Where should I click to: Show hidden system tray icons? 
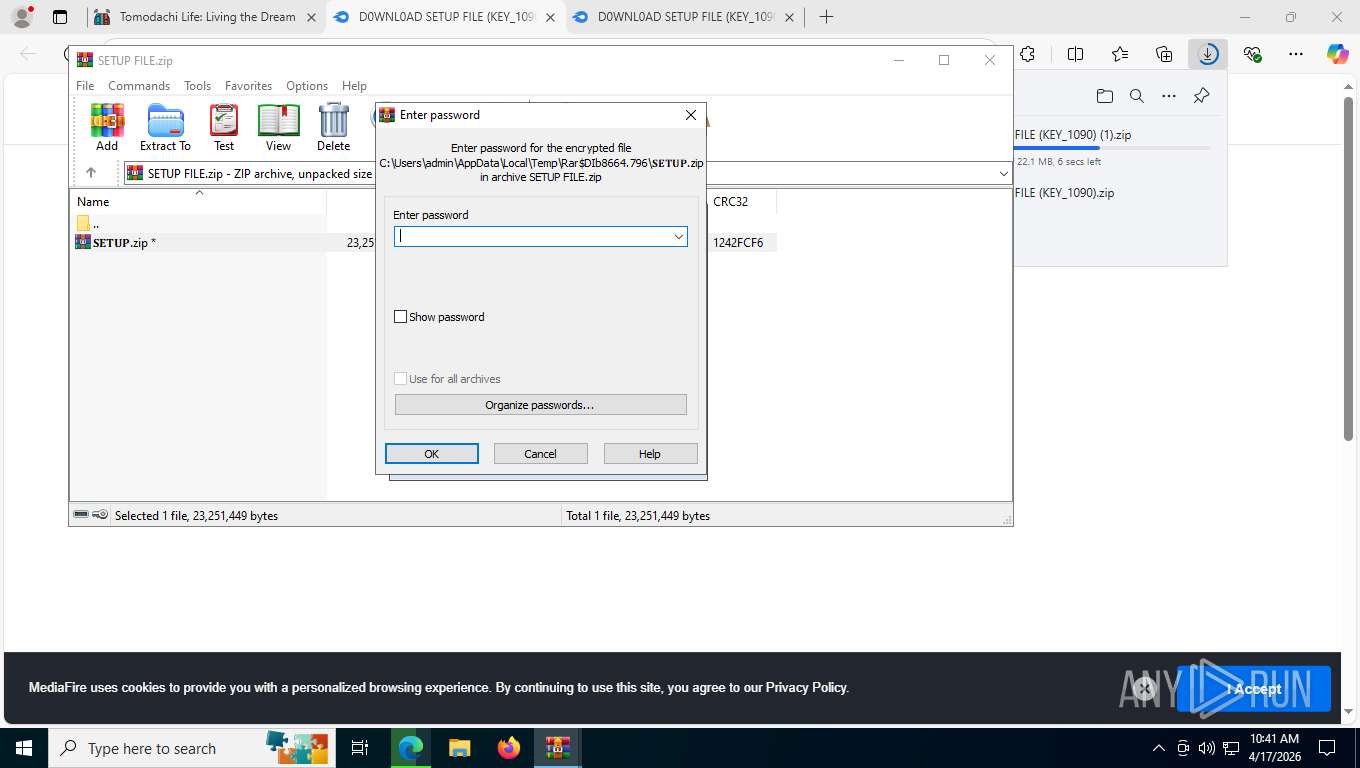coord(1159,748)
